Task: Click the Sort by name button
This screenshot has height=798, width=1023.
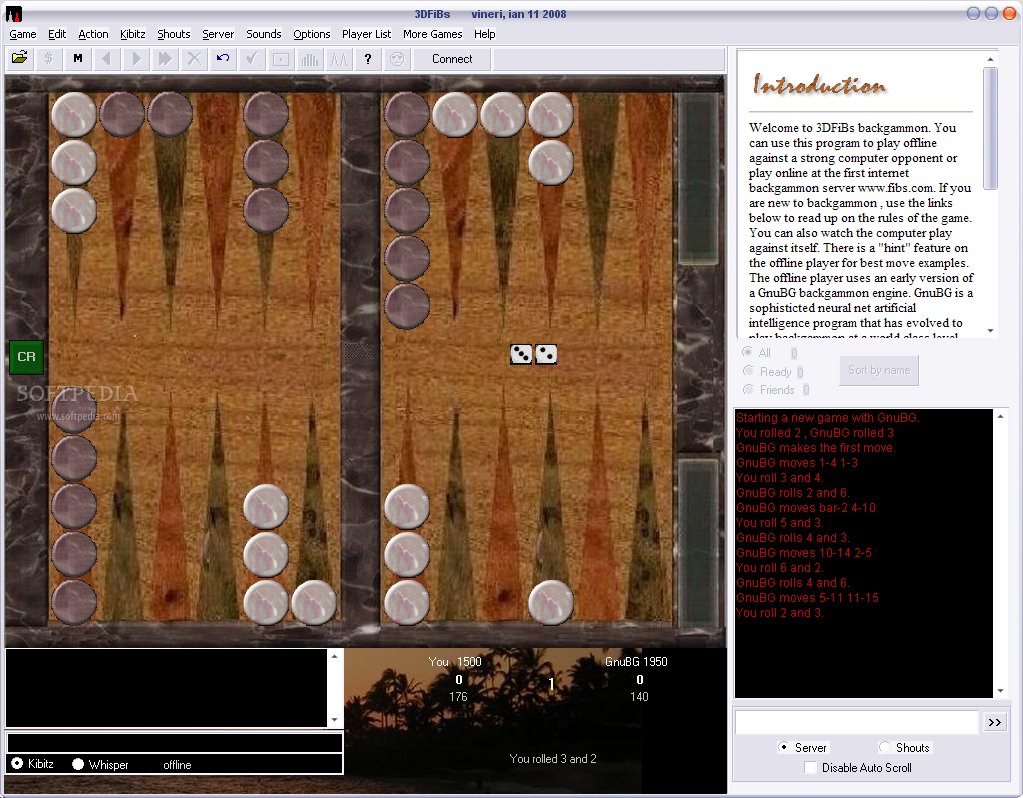Action: point(879,370)
